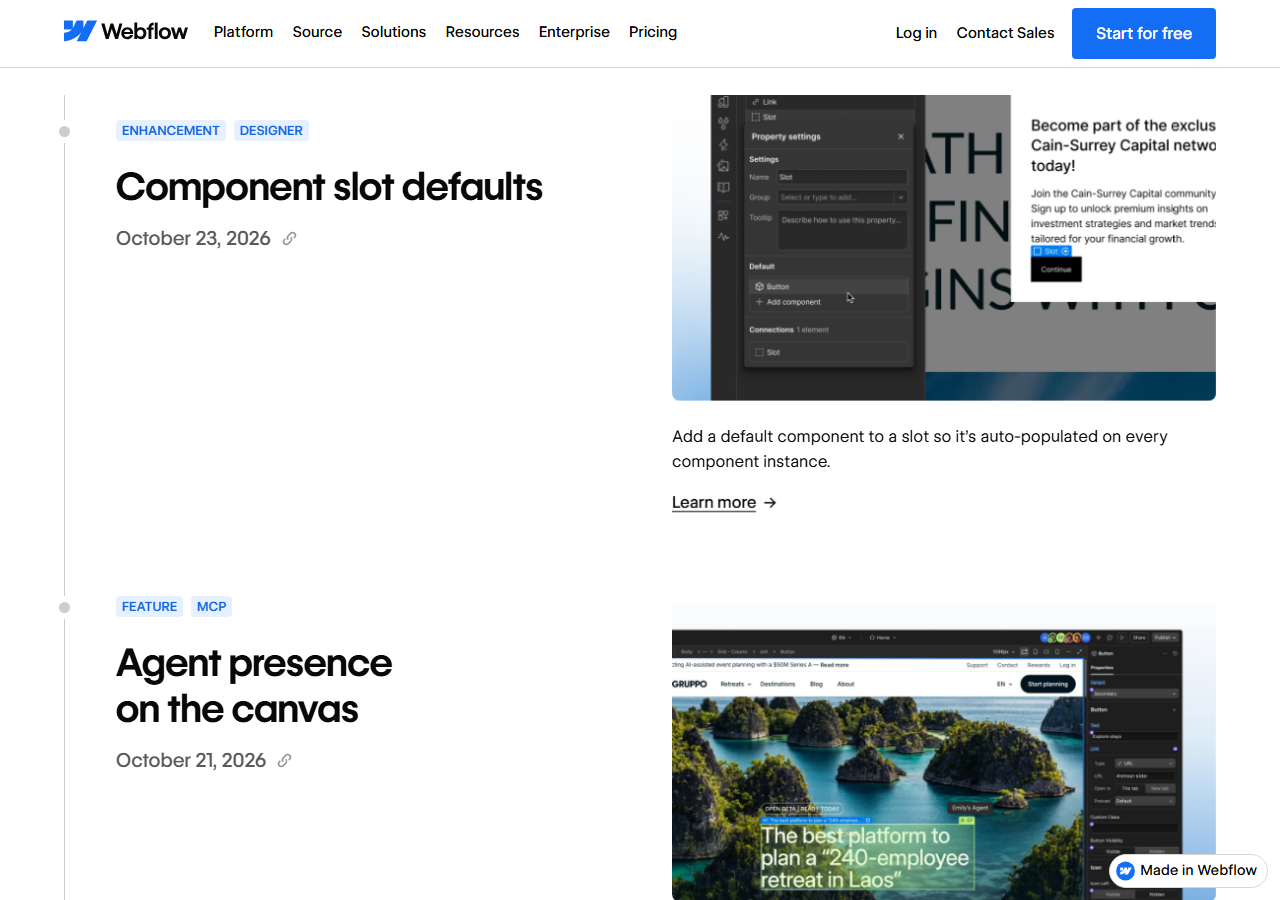Go to the Enterprise page
Screen dimensions: 1280x900
[574, 32]
